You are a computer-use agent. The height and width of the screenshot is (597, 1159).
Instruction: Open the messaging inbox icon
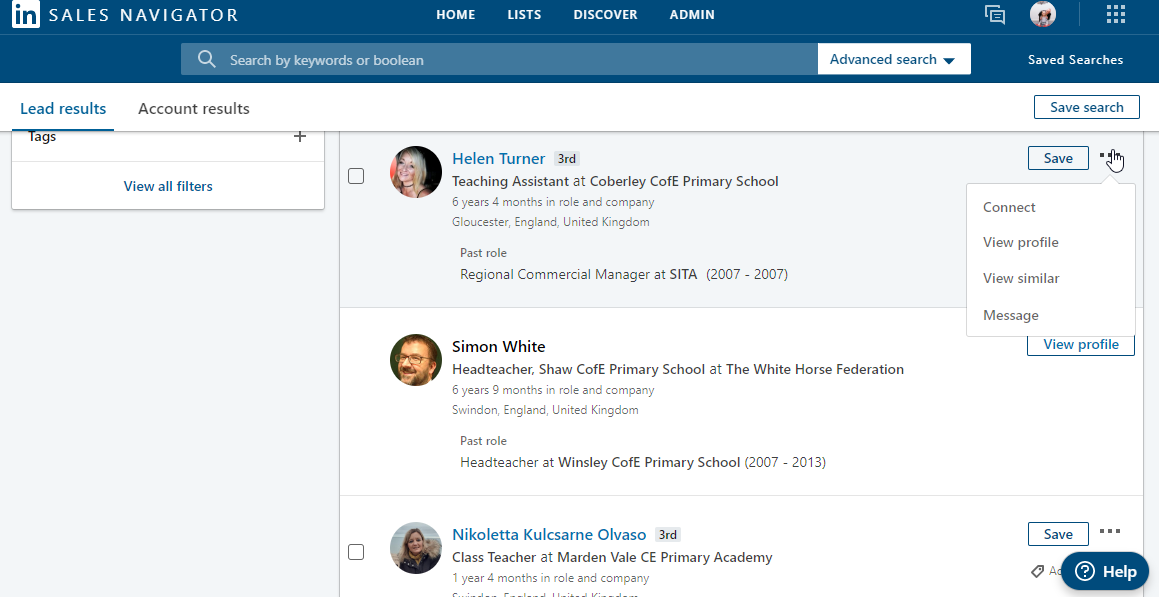[994, 15]
